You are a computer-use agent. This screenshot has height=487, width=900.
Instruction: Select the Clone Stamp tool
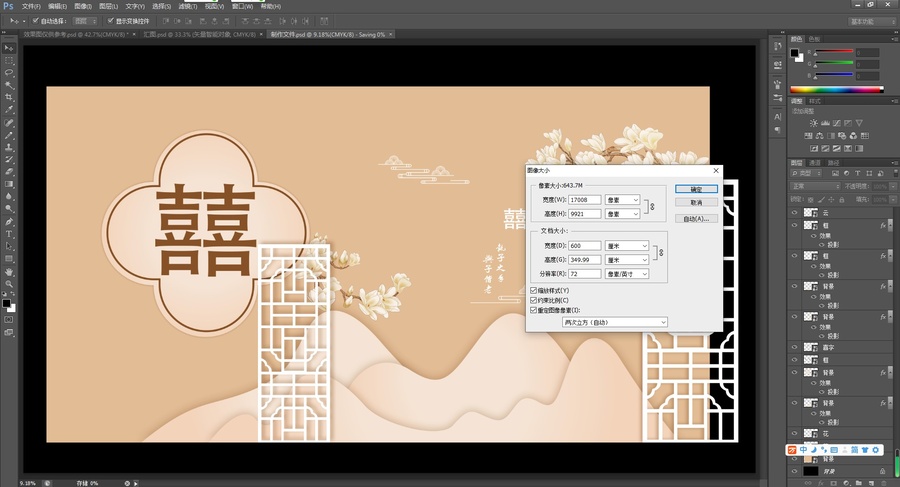(9, 148)
